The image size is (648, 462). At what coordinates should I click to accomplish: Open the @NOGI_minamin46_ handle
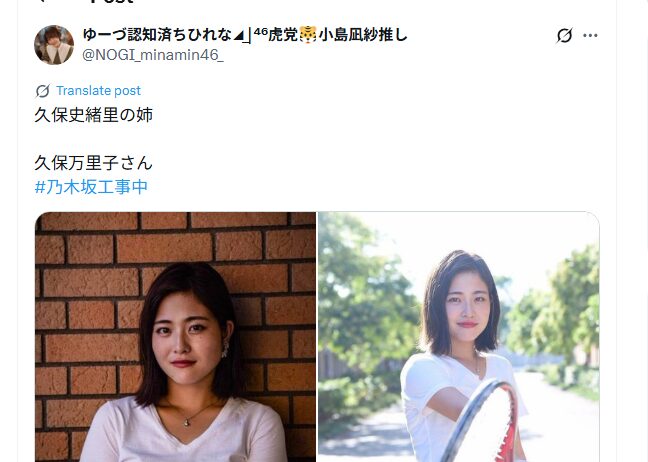pyautogui.click(x=153, y=55)
